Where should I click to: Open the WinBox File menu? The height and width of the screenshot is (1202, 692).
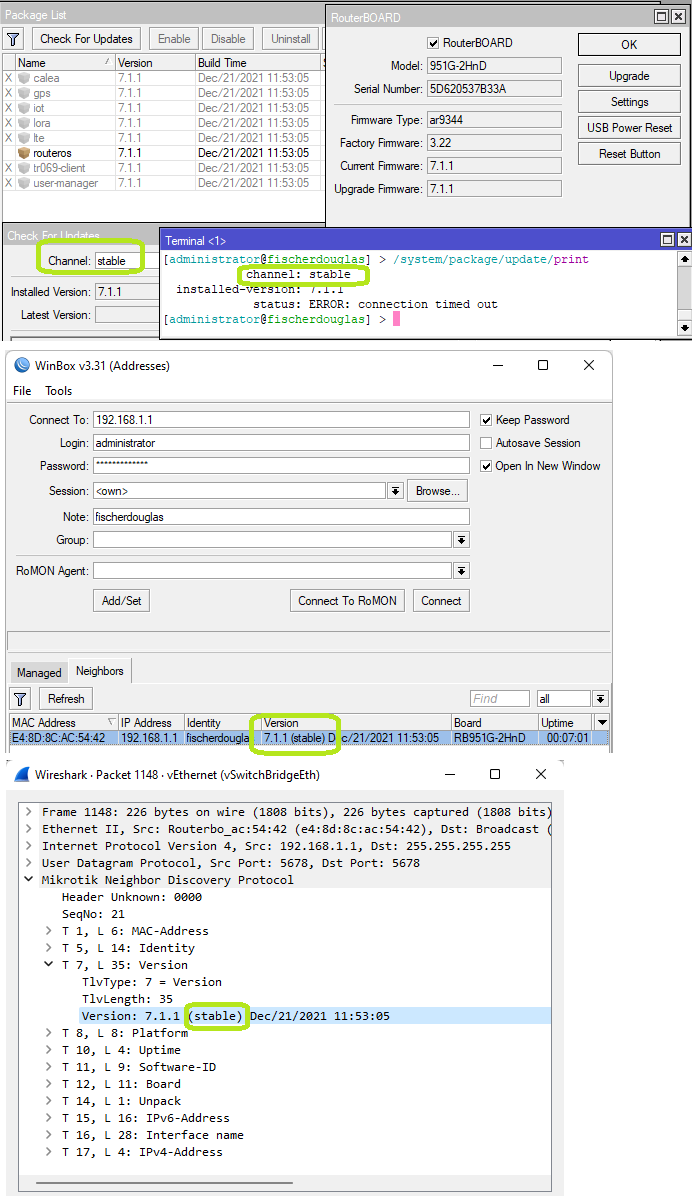22,391
